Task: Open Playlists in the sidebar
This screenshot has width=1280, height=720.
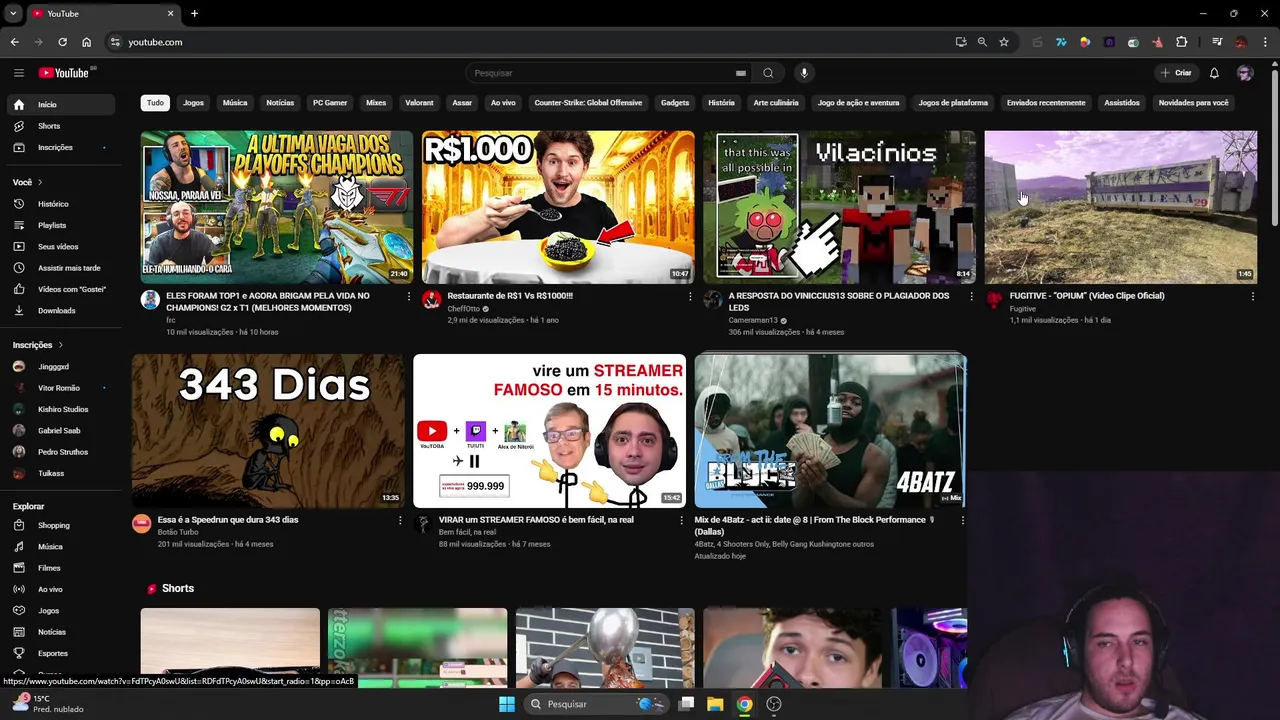Action: point(60,225)
